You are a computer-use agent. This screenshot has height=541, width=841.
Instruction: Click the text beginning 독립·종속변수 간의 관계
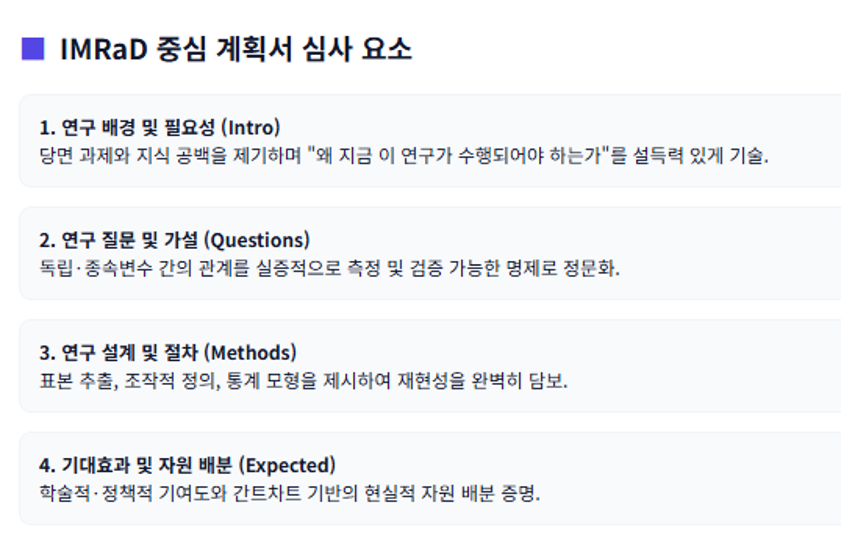(329, 268)
